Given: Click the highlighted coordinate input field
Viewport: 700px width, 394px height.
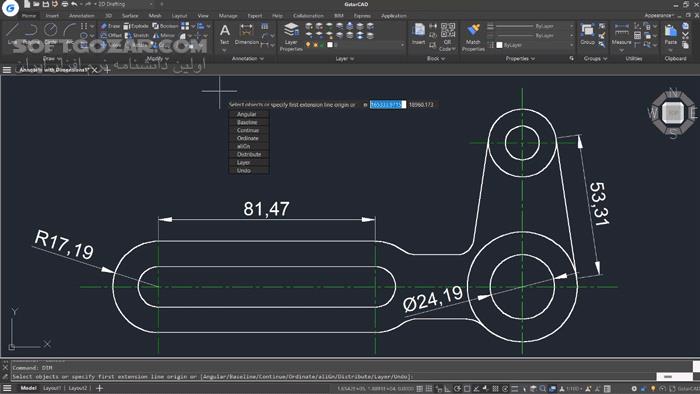Looking at the screenshot, I should [388, 104].
